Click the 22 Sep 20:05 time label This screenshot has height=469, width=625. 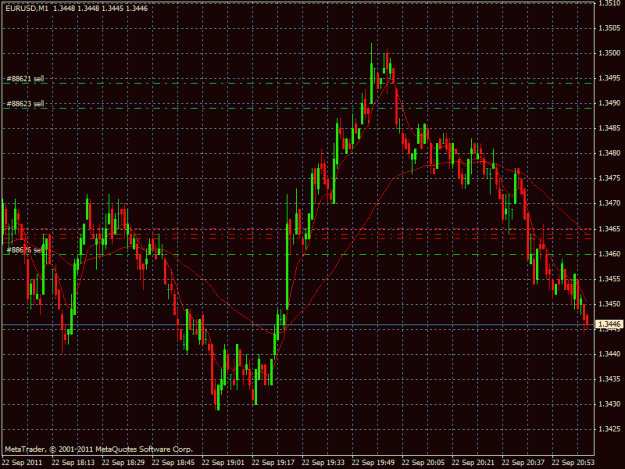pyautogui.click(x=423, y=463)
